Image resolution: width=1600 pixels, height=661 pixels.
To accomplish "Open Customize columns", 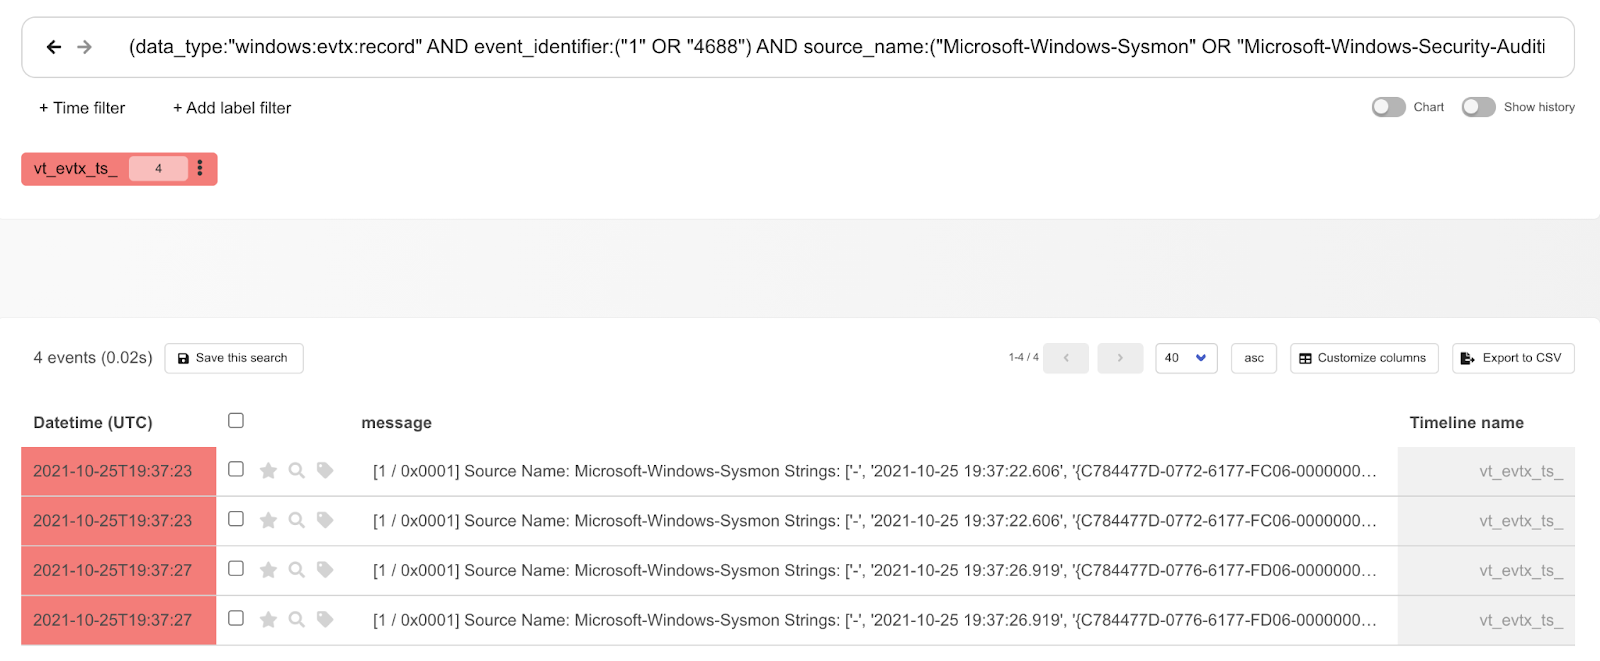I will click(x=1364, y=358).
